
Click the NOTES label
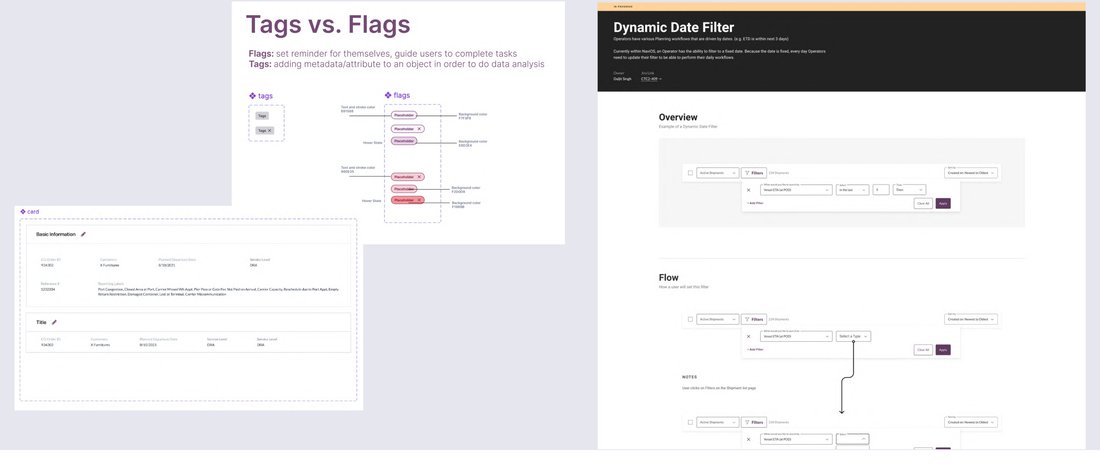(x=690, y=377)
